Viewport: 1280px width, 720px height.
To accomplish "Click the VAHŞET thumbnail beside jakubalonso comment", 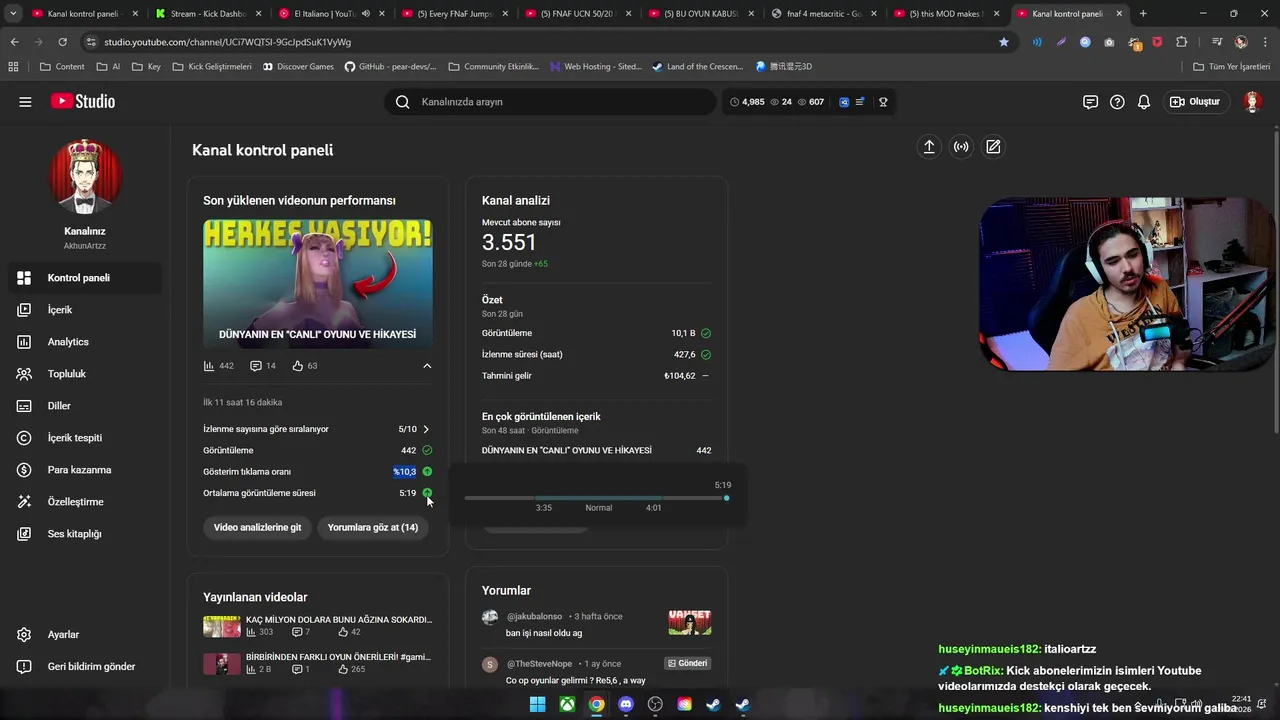I will 690,622.
